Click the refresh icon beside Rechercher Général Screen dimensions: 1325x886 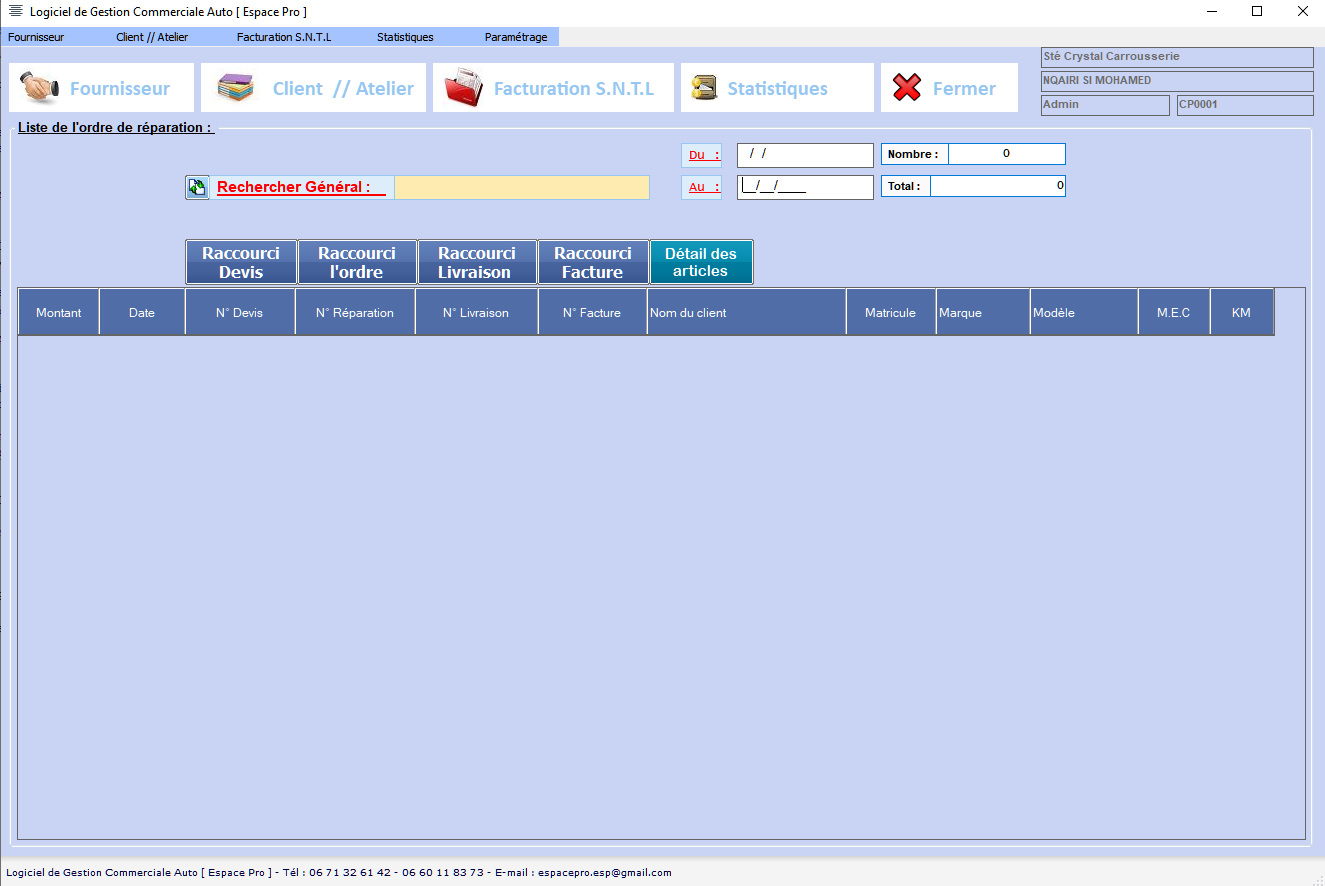tap(197, 187)
